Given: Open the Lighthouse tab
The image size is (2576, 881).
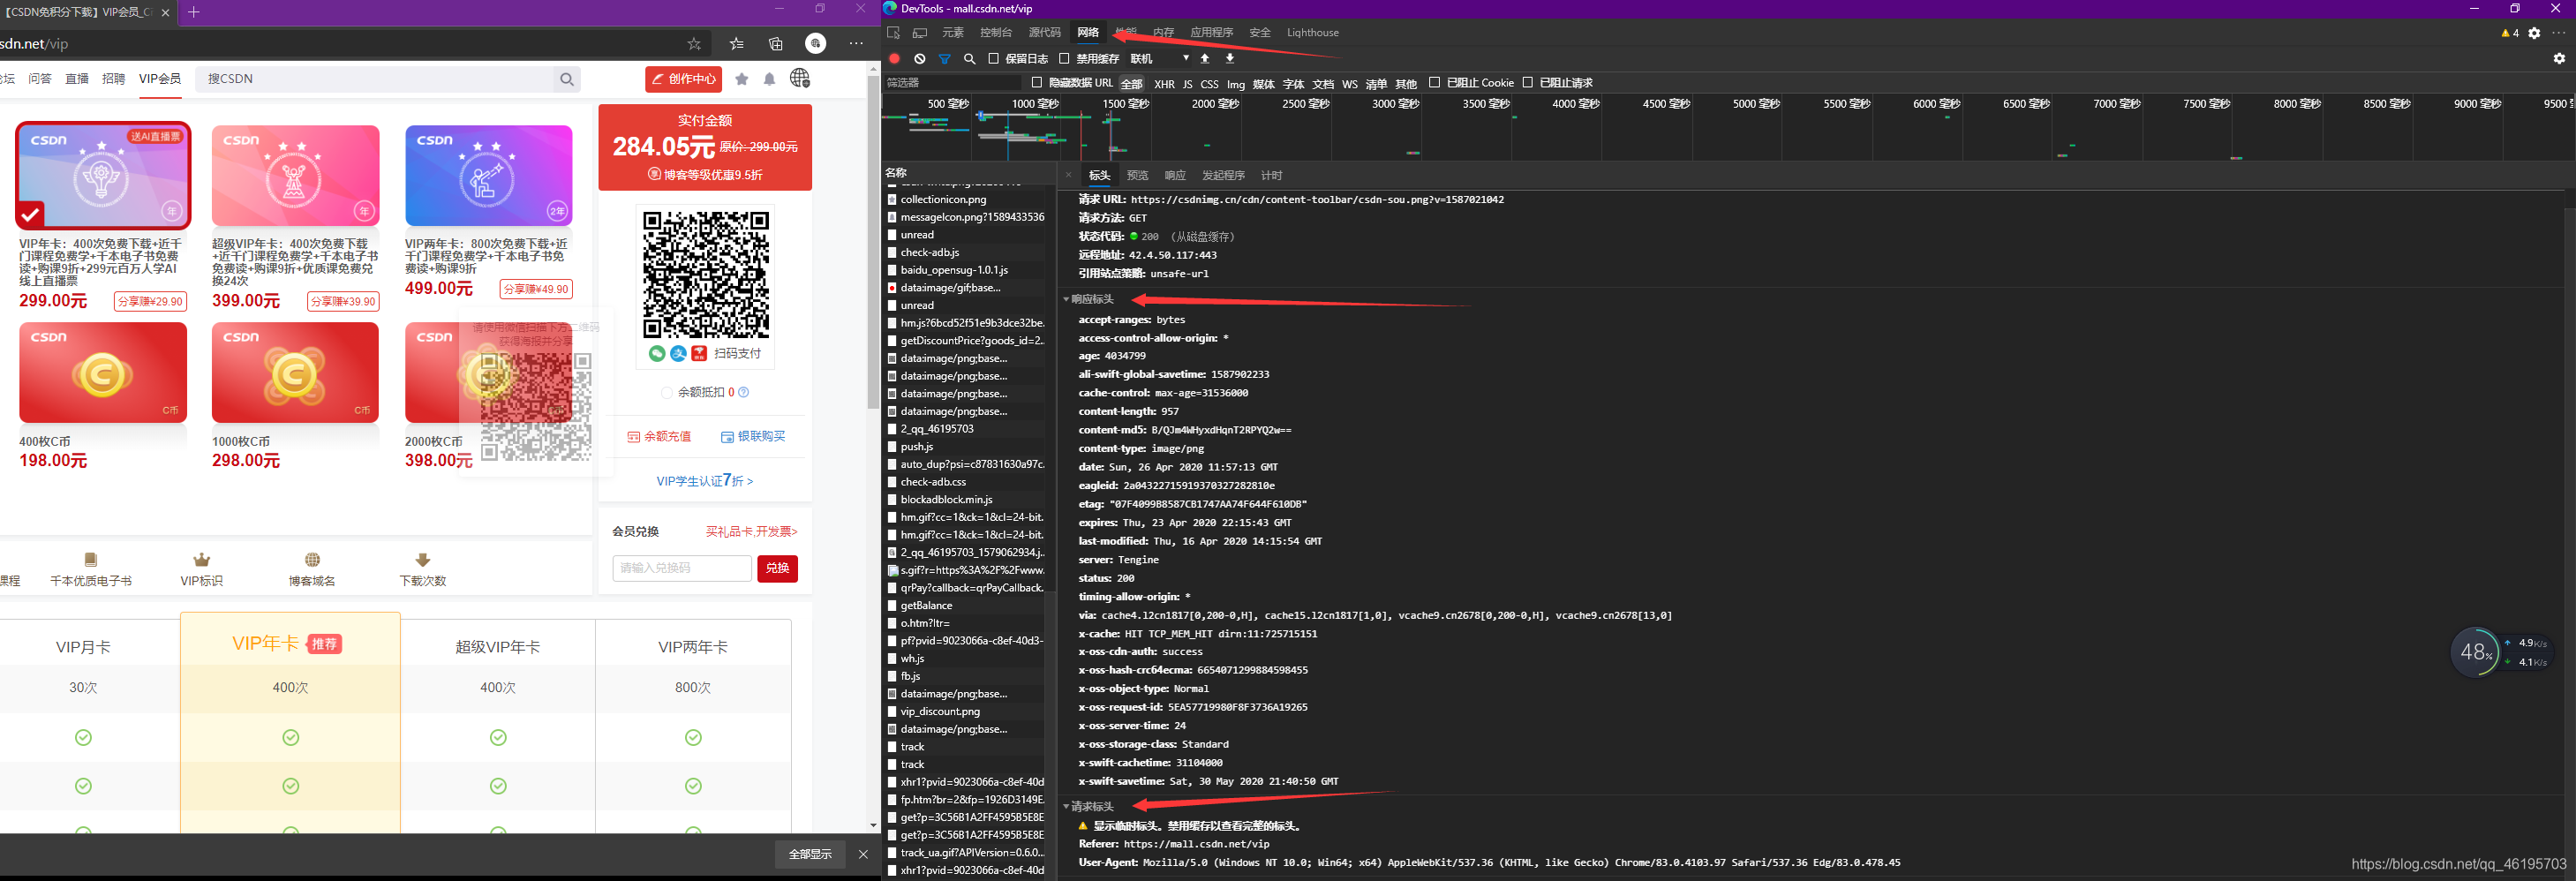Looking at the screenshot, I should pos(1313,33).
